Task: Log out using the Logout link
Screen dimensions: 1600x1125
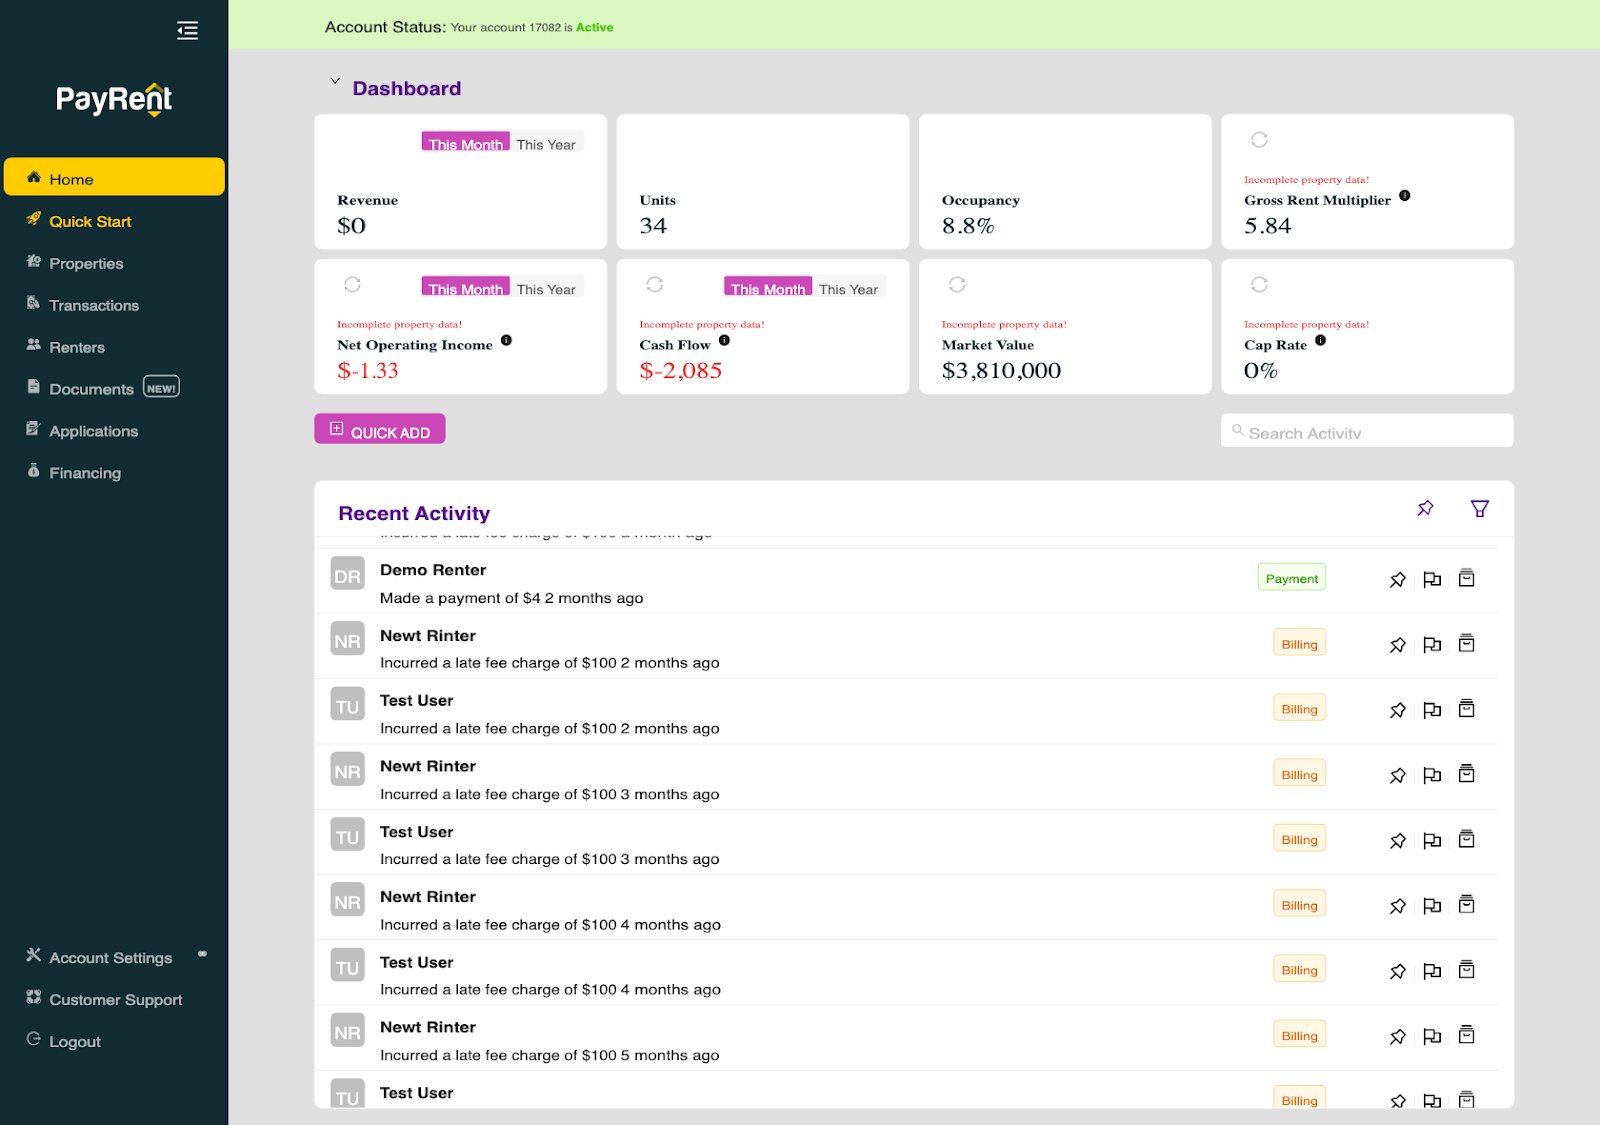Action: [x=75, y=1042]
